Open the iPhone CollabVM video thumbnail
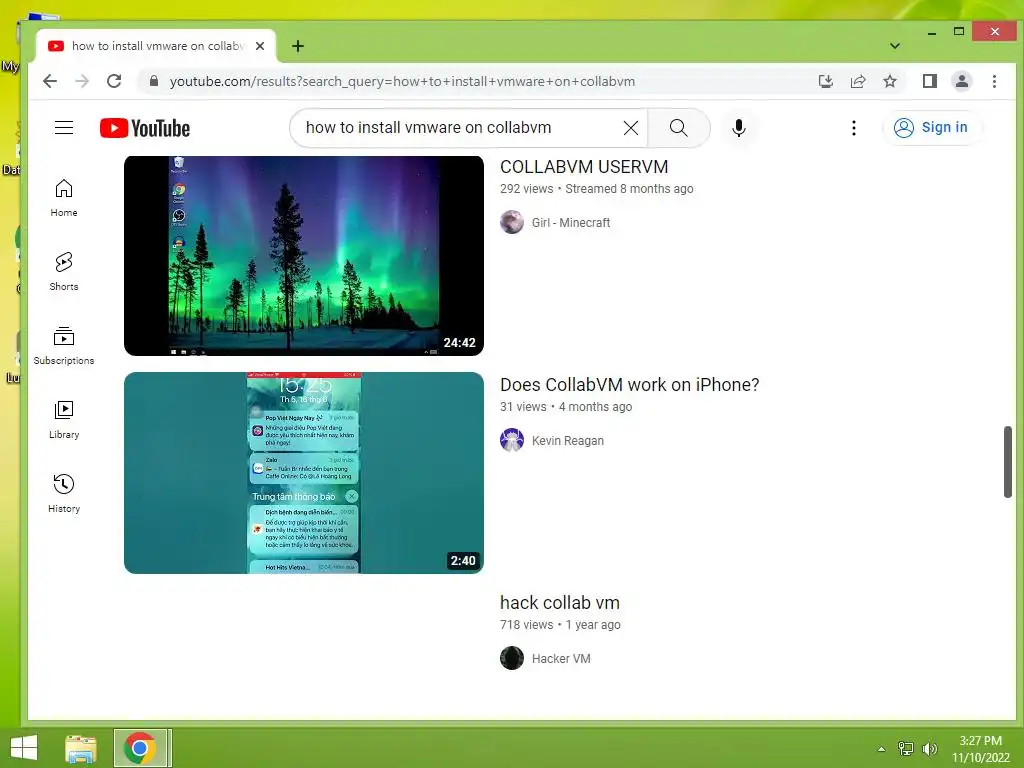Image resolution: width=1024 pixels, height=768 pixels. tap(304, 473)
